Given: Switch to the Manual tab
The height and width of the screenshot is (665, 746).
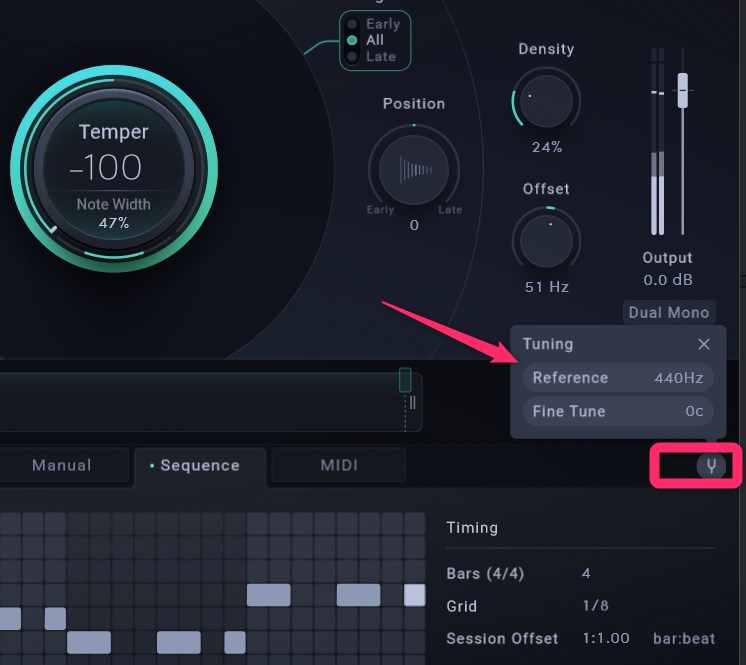Looking at the screenshot, I should tap(62, 465).
